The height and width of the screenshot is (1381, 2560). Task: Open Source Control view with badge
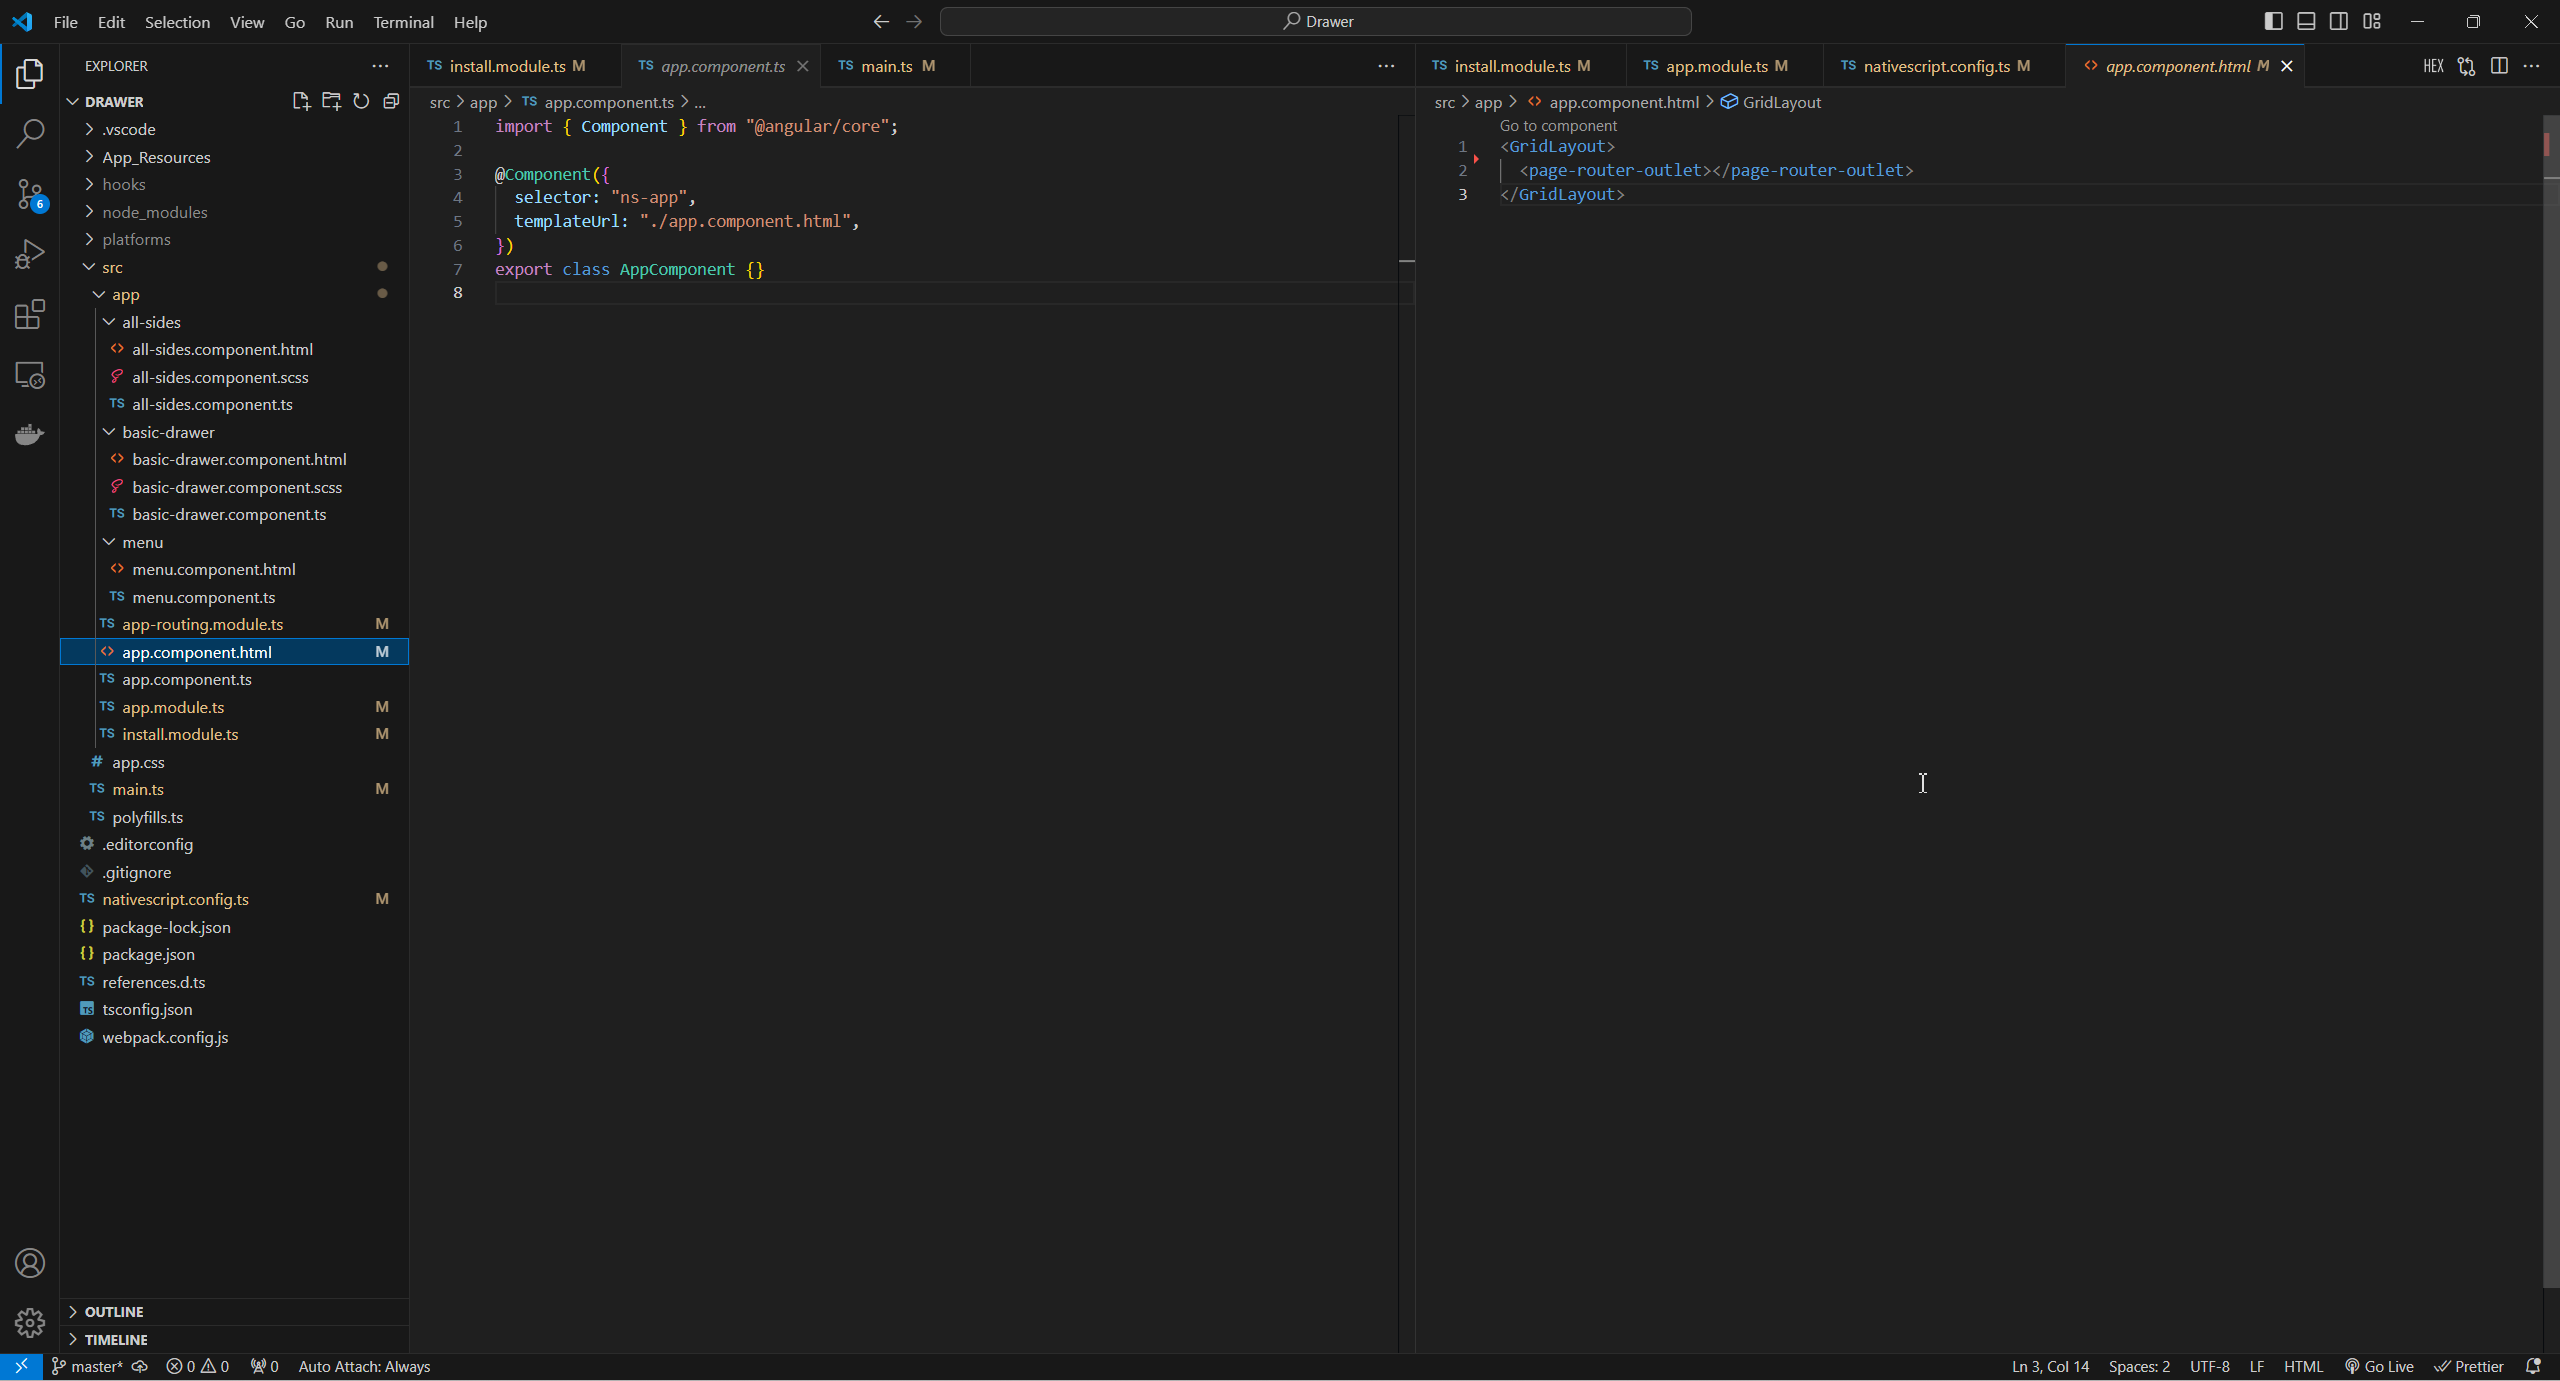click(x=30, y=194)
